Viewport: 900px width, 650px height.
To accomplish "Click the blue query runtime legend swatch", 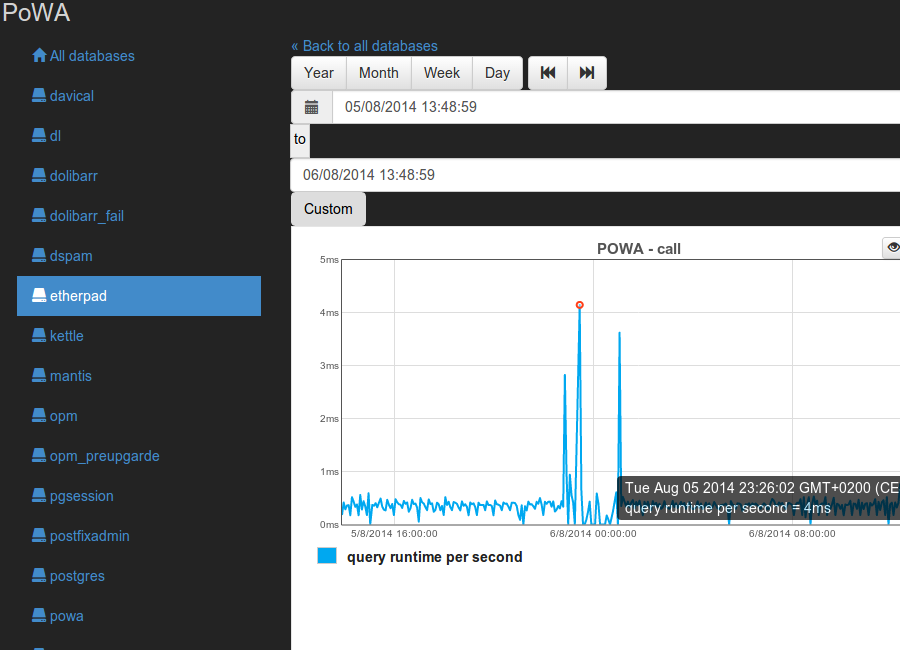I will point(327,556).
